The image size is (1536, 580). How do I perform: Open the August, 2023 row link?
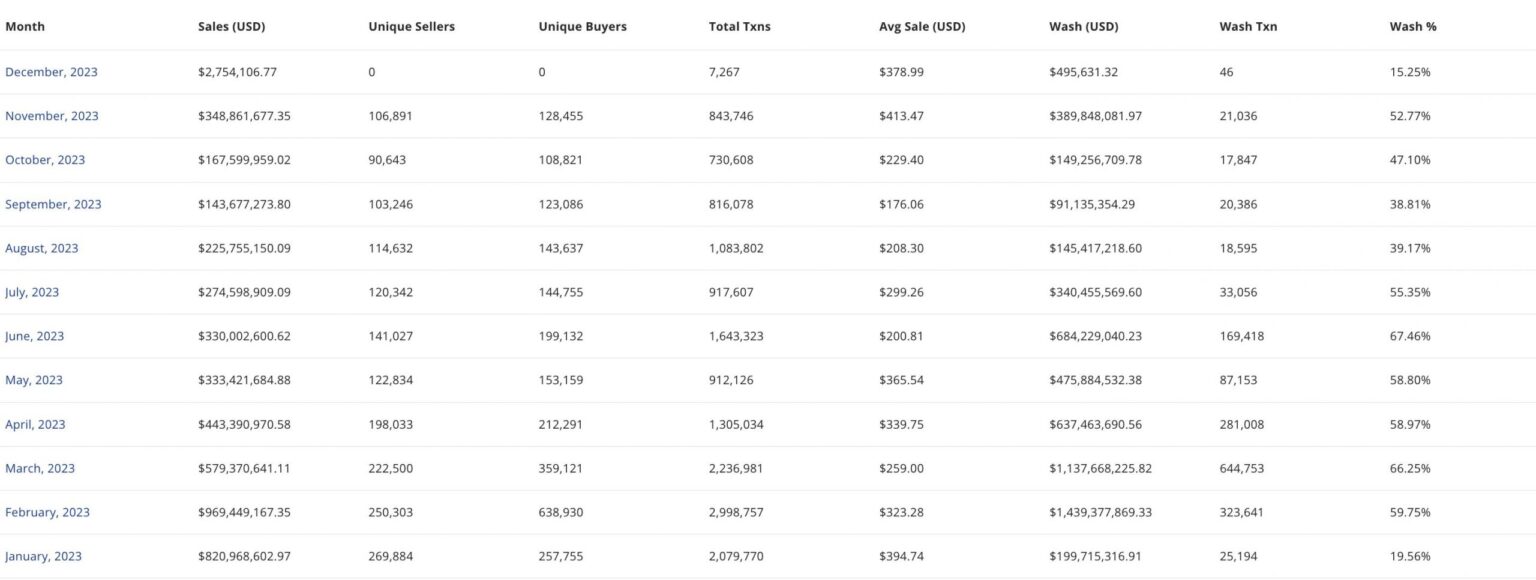click(x=41, y=248)
